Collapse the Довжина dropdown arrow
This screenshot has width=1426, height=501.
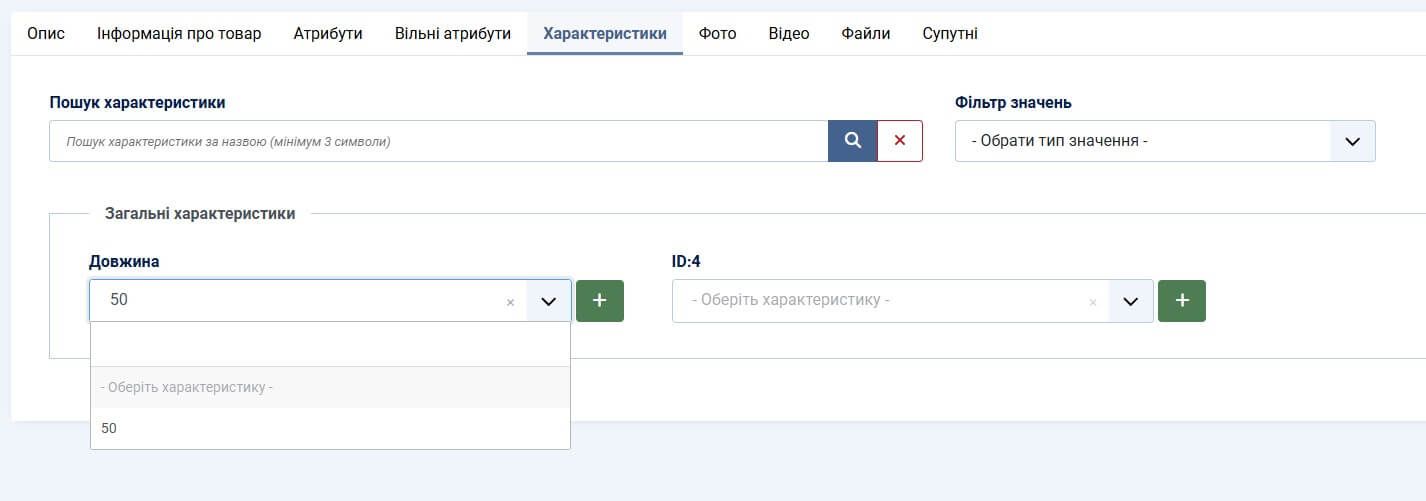pos(548,301)
